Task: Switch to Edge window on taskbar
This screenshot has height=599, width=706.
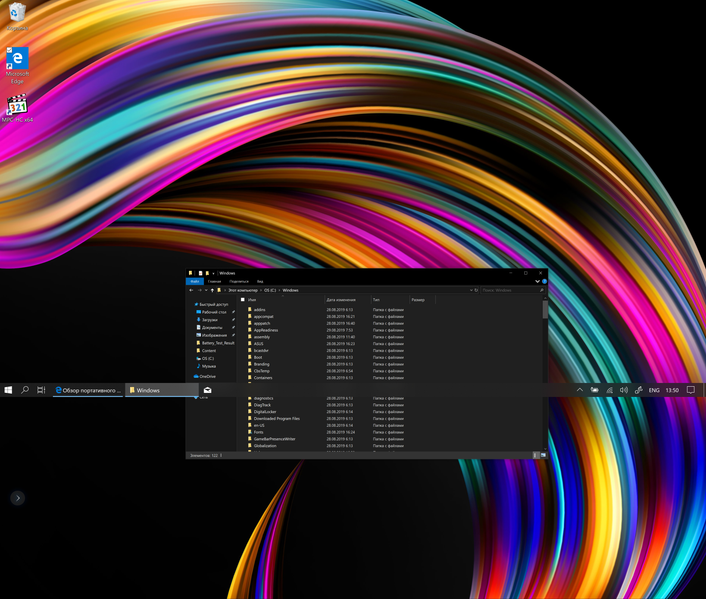Action: (x=88, y=390)
